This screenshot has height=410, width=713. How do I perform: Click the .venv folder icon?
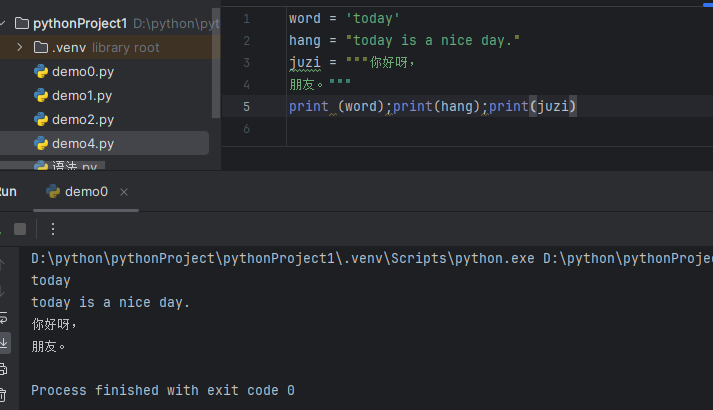point(41,47)
